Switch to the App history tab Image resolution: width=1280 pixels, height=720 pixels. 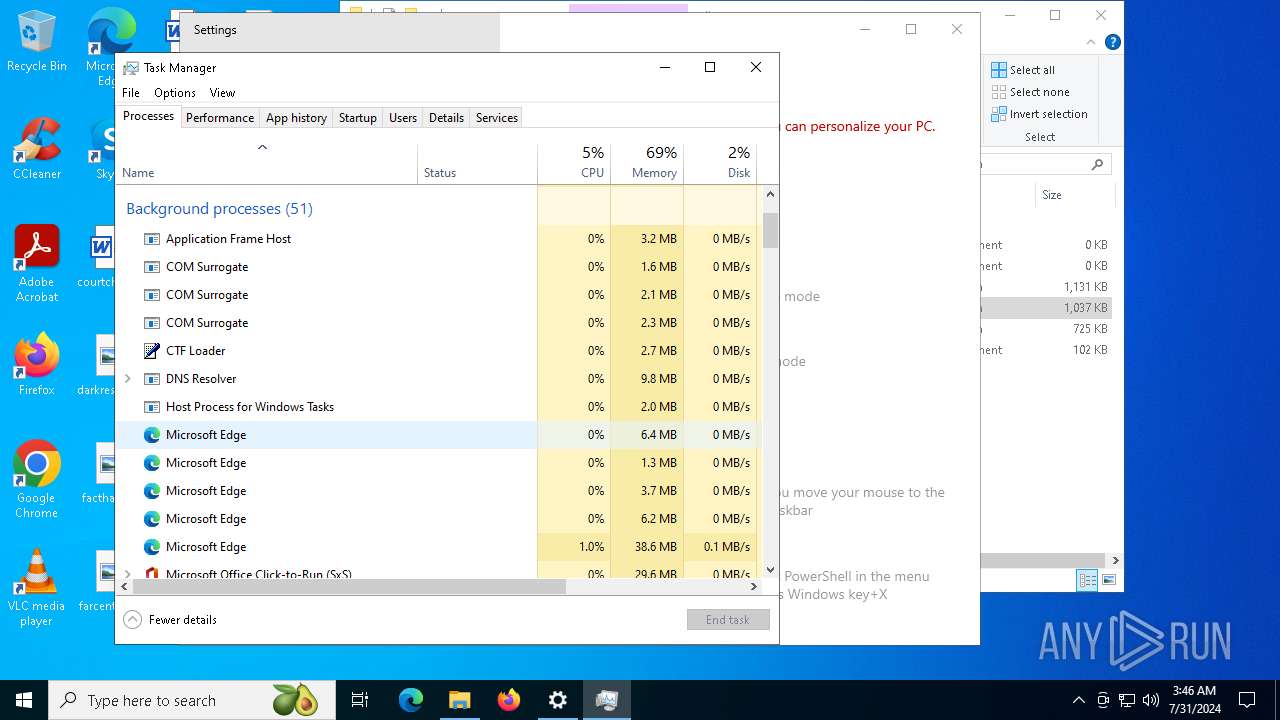(296, 118)
